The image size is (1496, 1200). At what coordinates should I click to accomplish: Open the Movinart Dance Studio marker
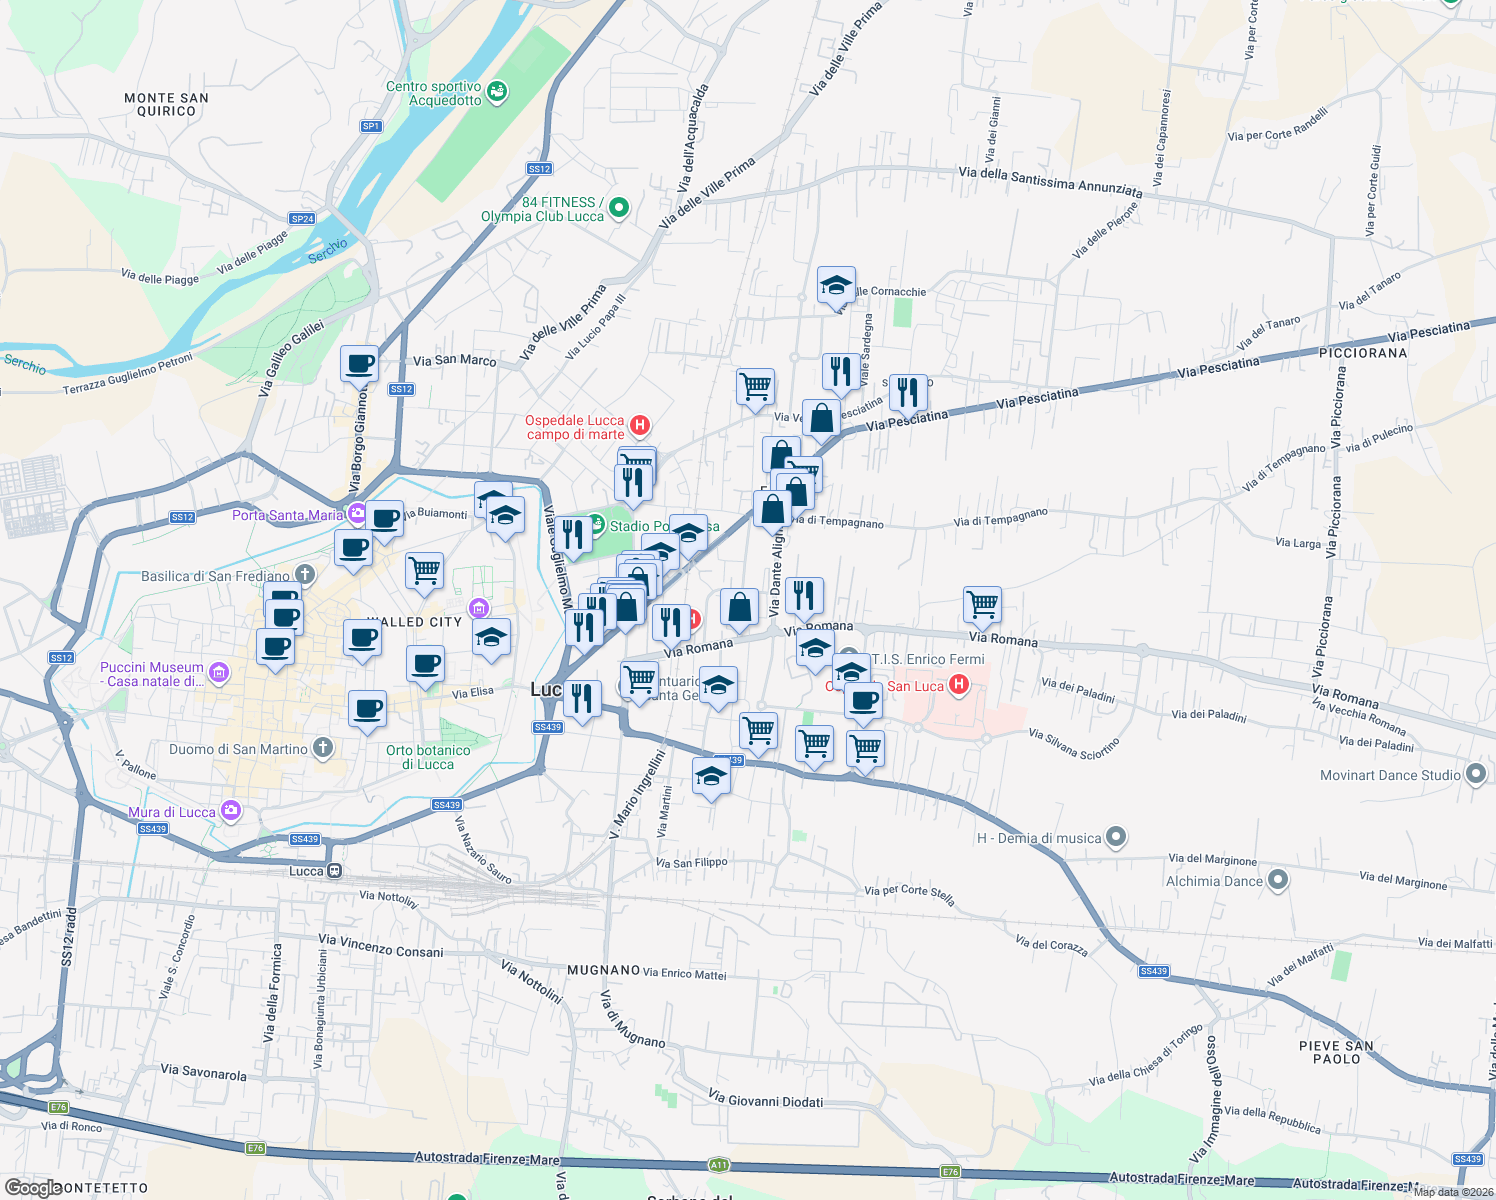[1477, 775]
